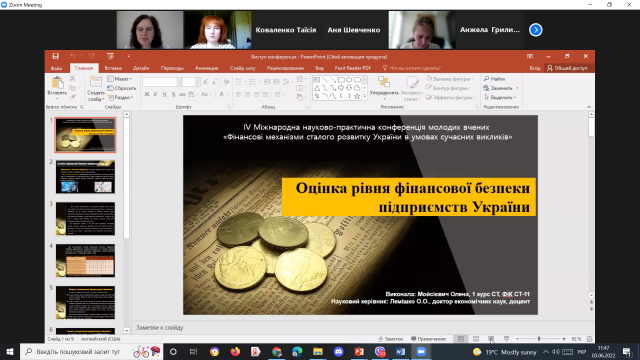Screen dimensions: 640x360
Task: Click the Создать слайд button
Action: [96, 89]
